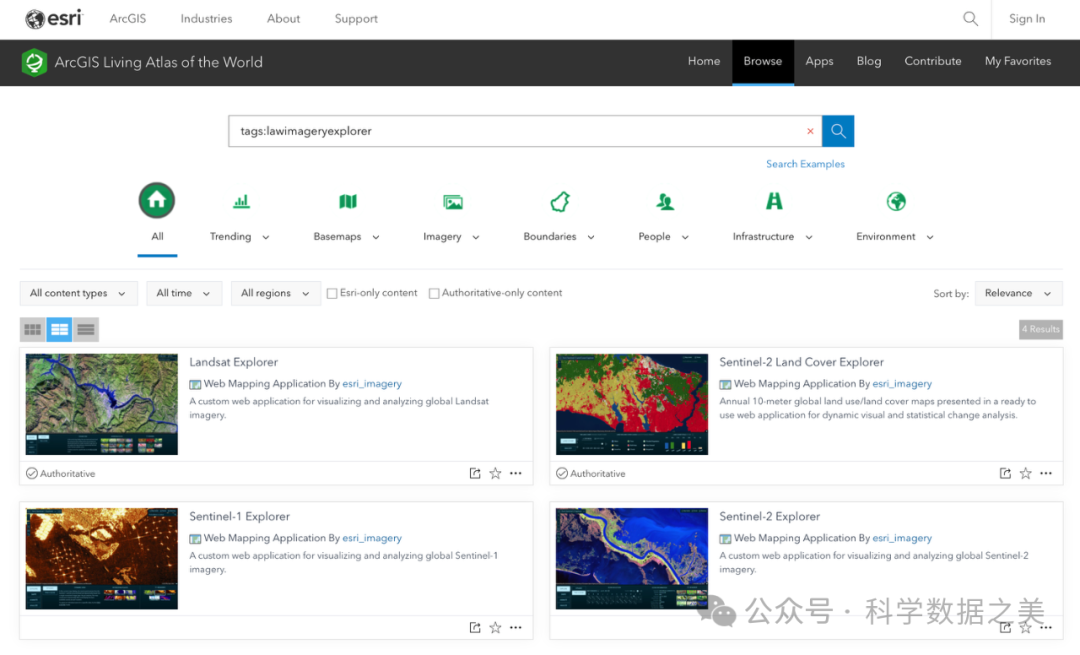Go to the Apps tab
This screenshot has width=1080, height=655.
point(819,61)
